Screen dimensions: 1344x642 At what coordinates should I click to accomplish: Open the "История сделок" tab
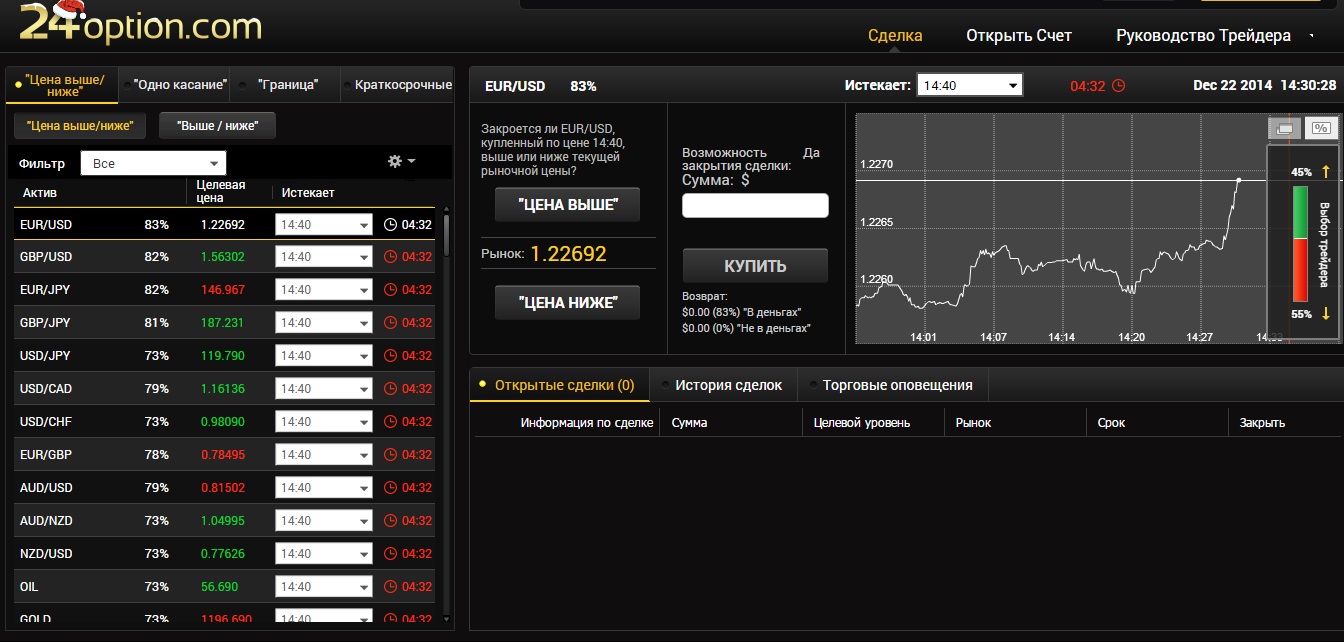pyautogui.click(x=727, y=385)
